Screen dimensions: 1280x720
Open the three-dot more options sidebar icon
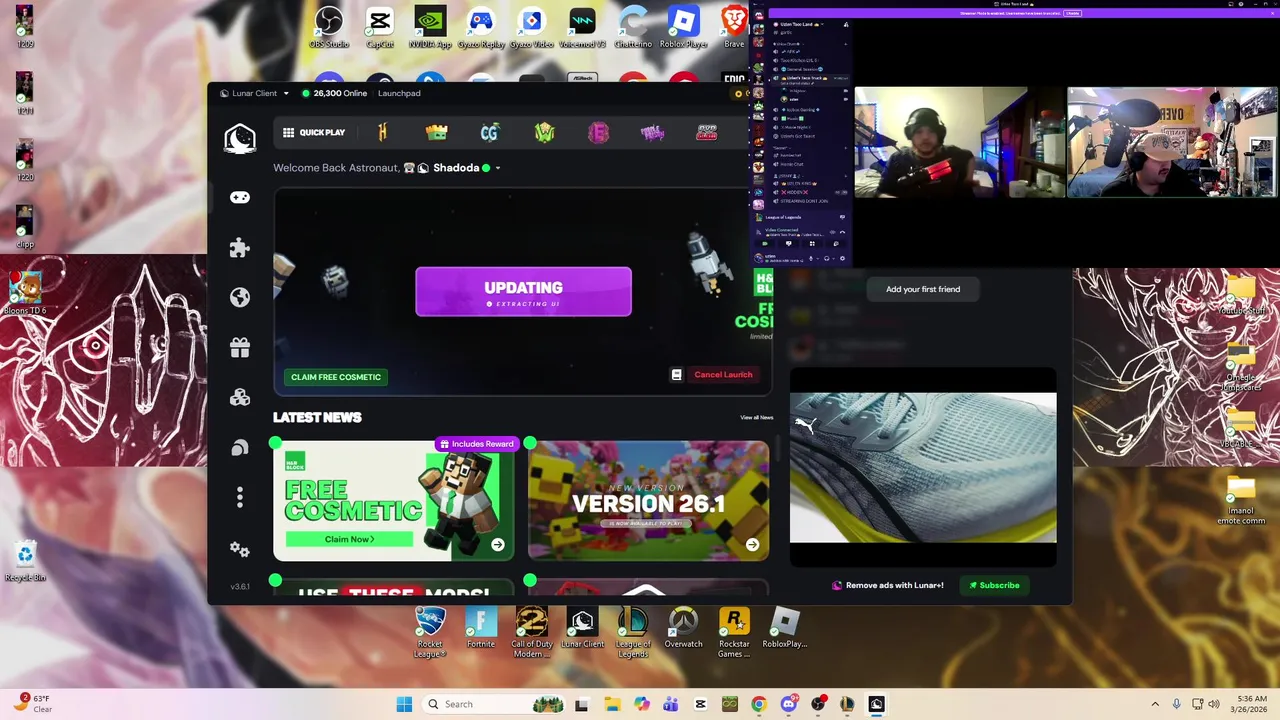coord(240,497)
